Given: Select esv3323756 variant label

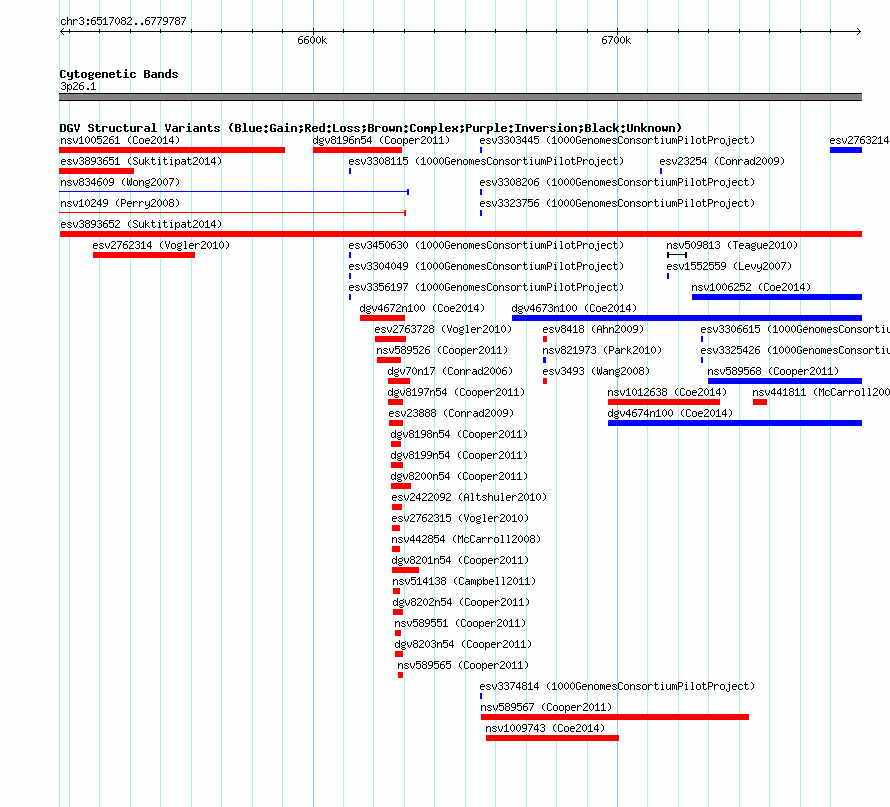Looking at the screenshot, I should point(617,203).
